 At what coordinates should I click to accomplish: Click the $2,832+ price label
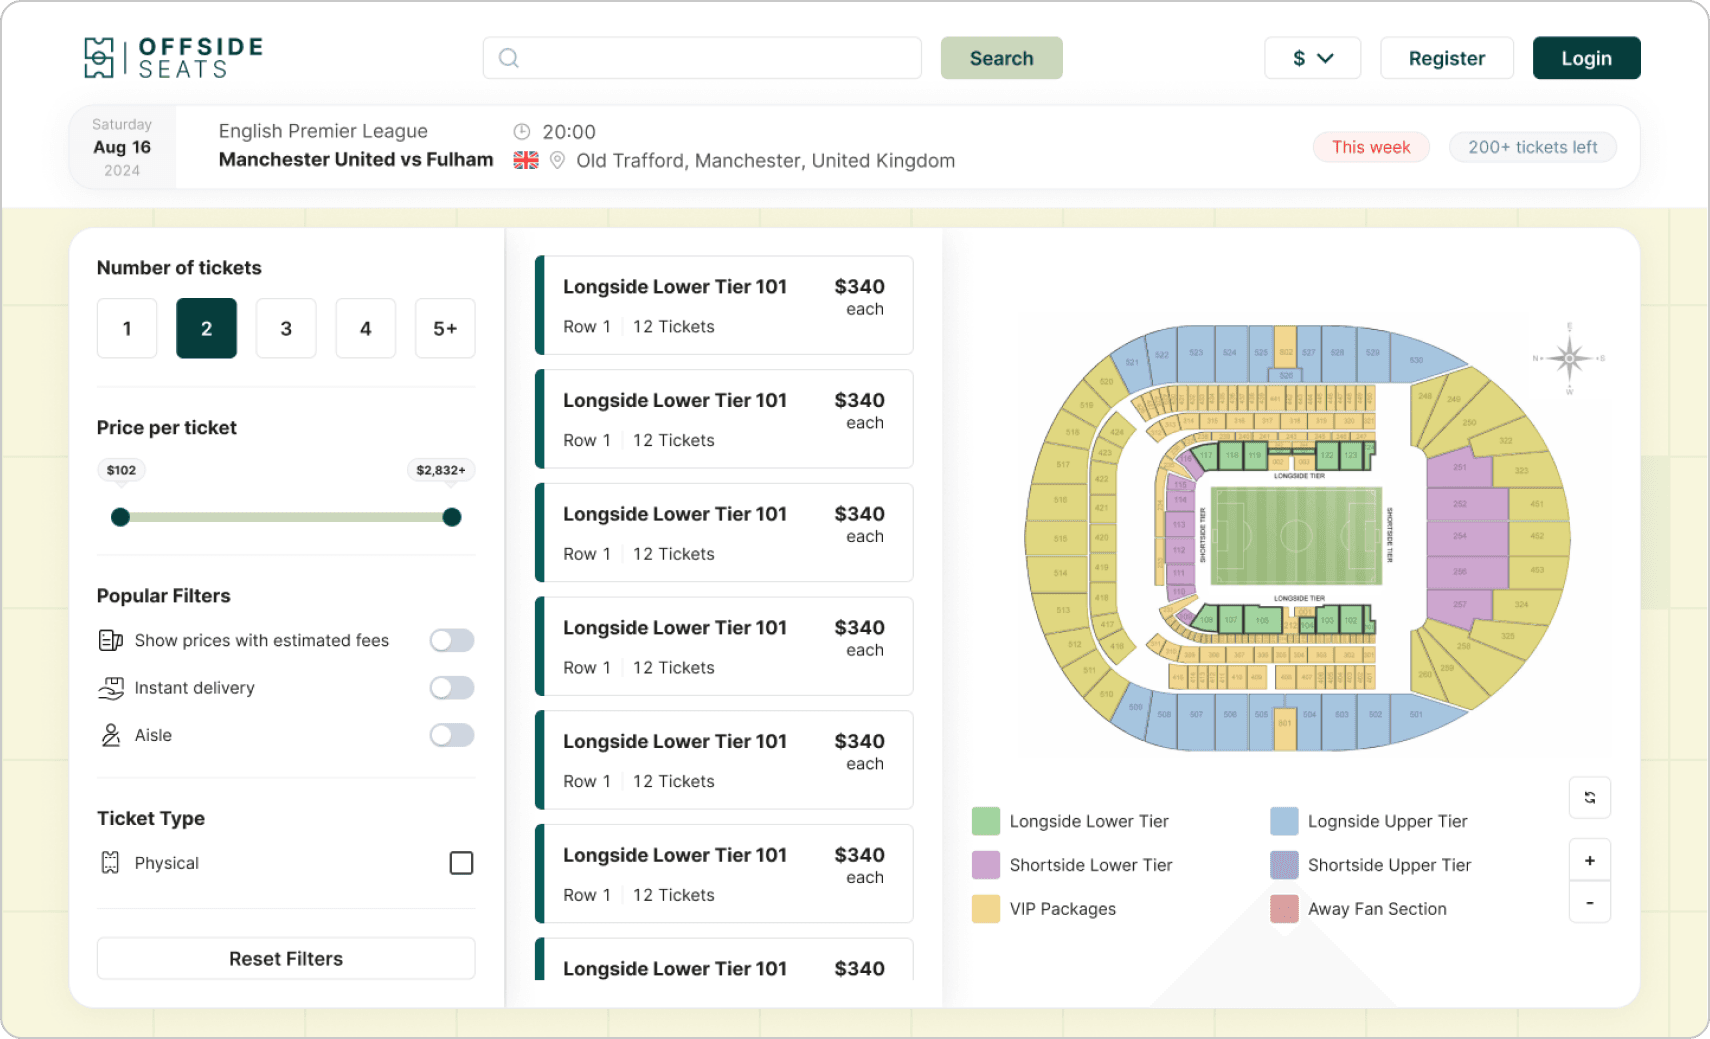click(441, 470)
